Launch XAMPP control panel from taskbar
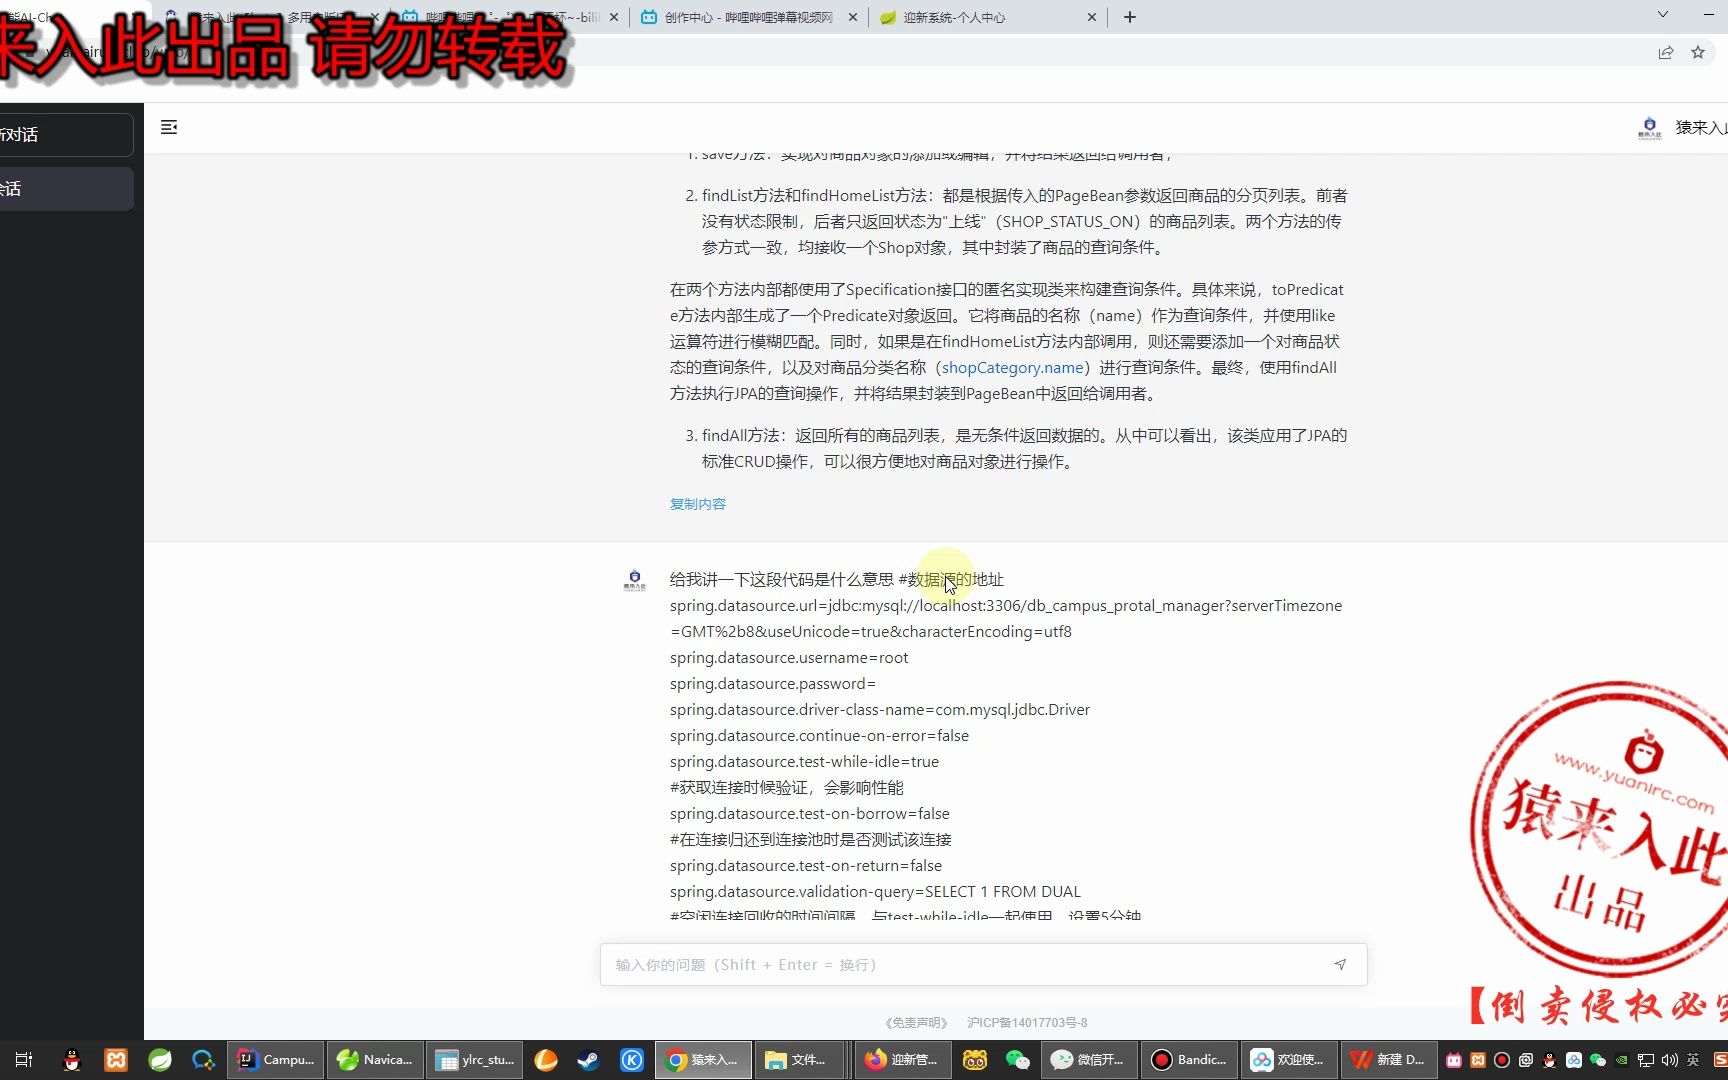 coord(116,1060)
